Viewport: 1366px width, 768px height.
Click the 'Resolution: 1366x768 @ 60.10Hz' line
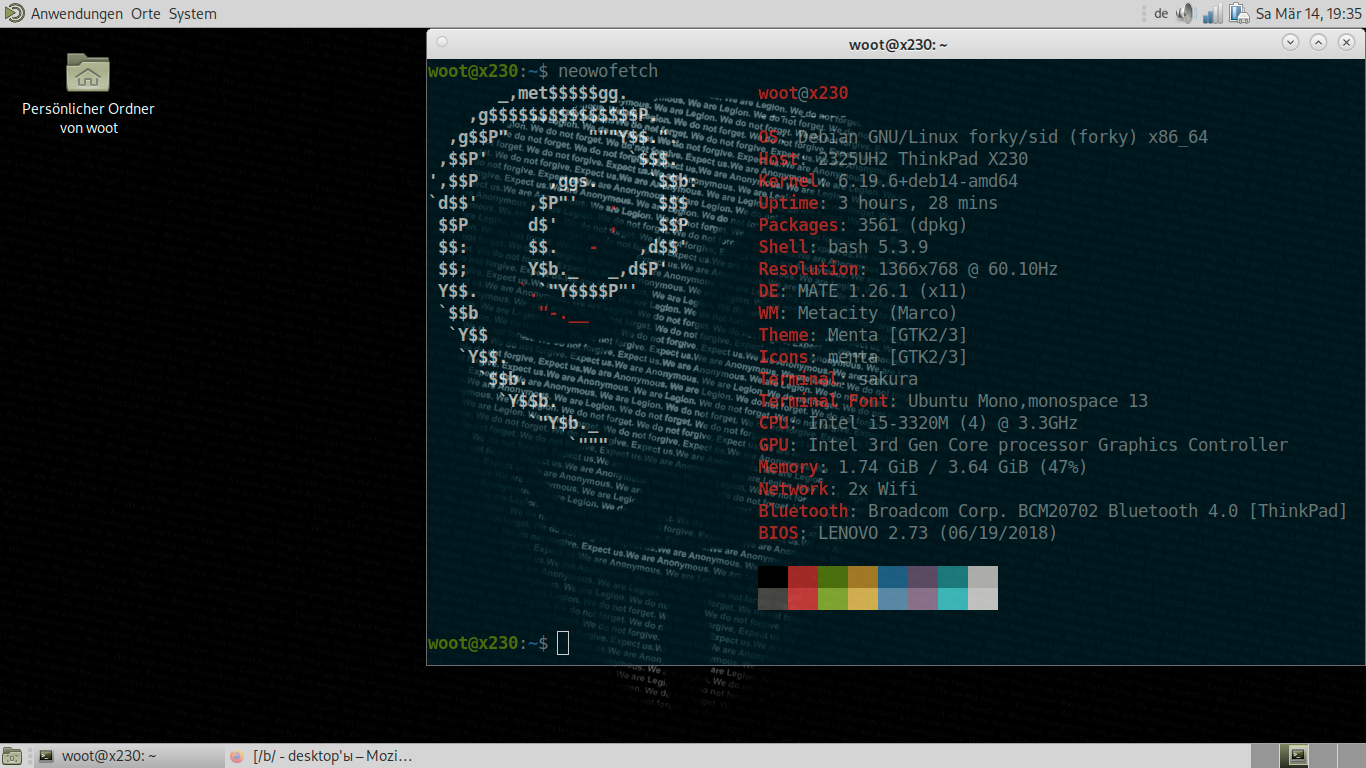point(908,269)
